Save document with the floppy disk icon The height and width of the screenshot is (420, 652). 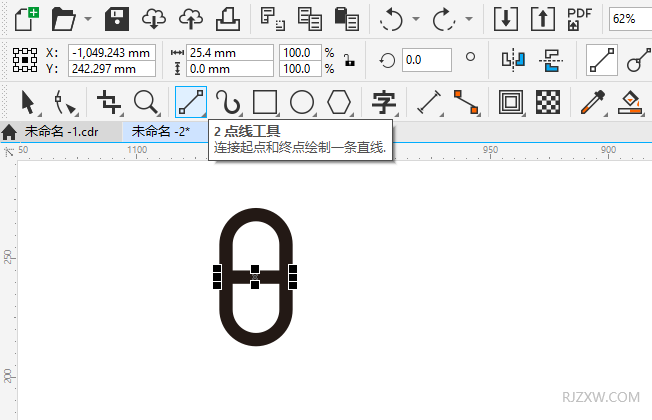point(117,19)
